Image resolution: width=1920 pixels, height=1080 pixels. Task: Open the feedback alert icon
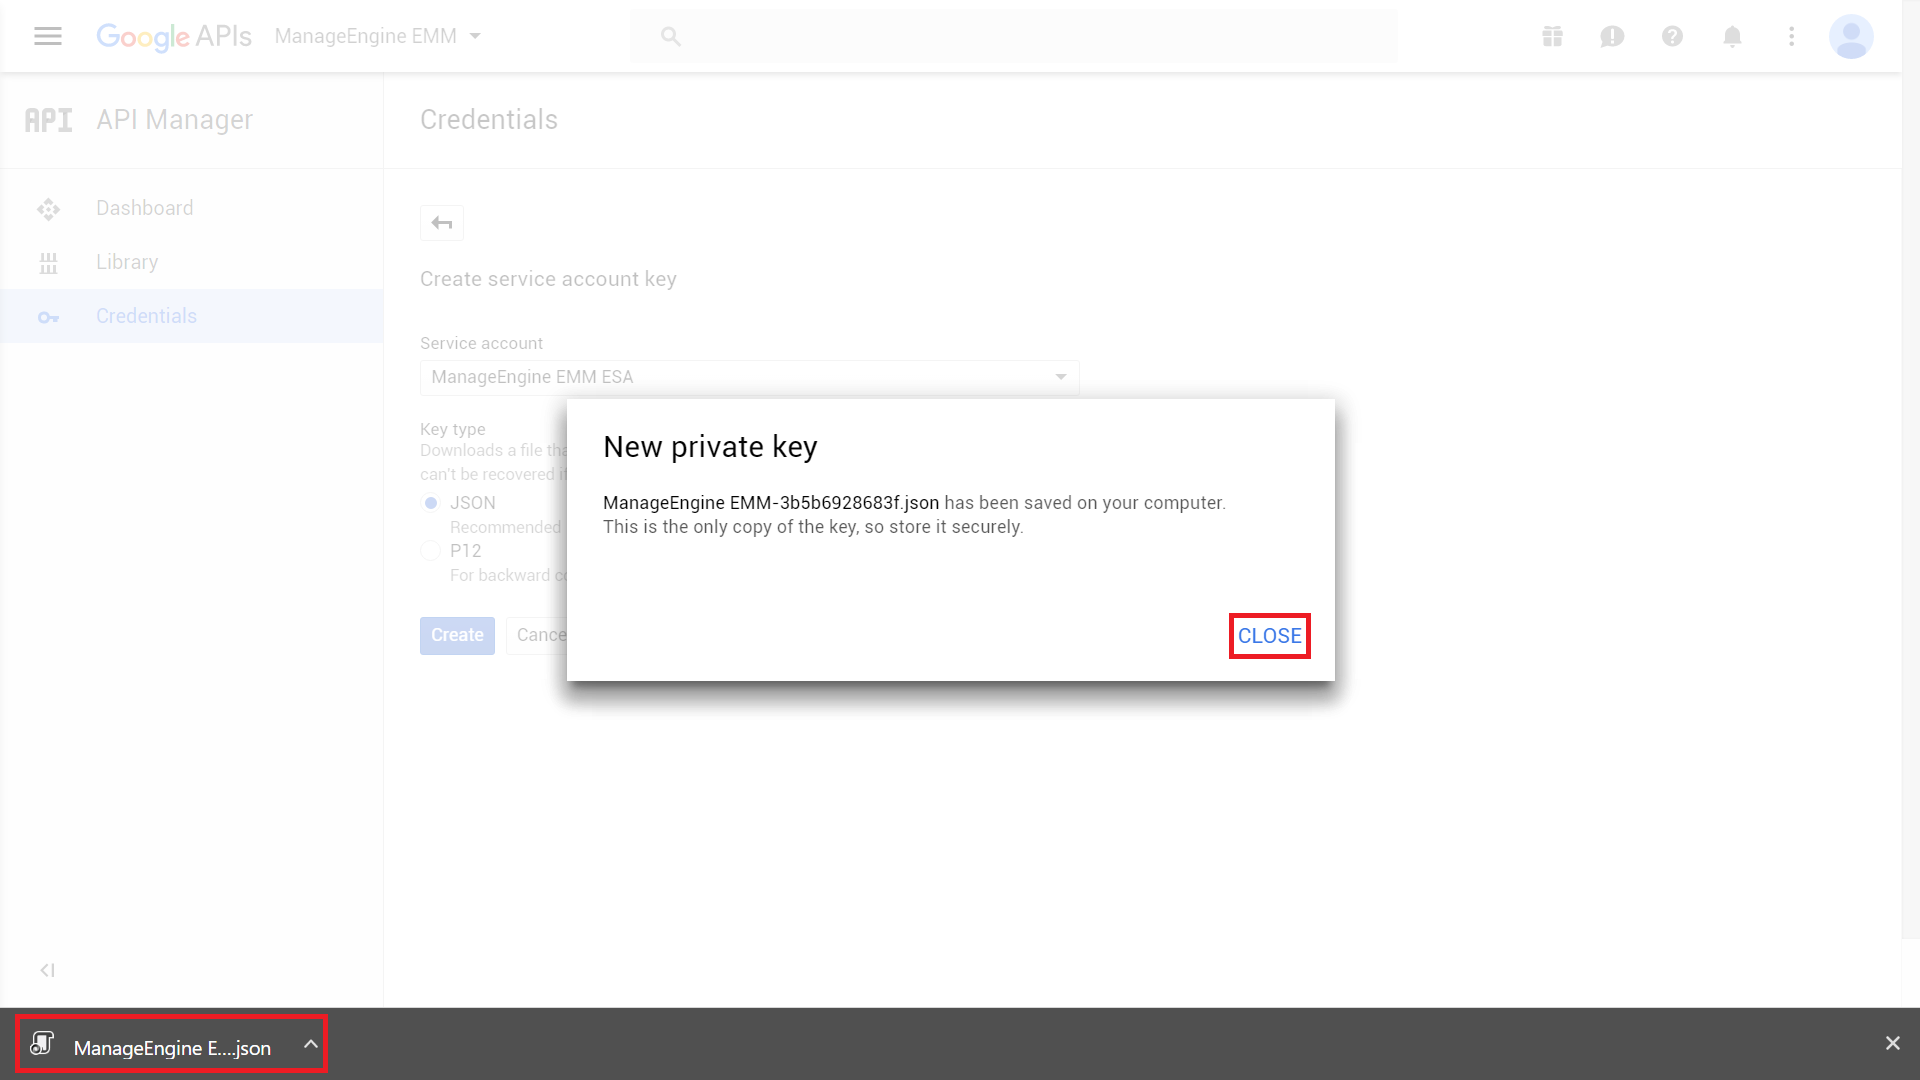click(1612, 36)
